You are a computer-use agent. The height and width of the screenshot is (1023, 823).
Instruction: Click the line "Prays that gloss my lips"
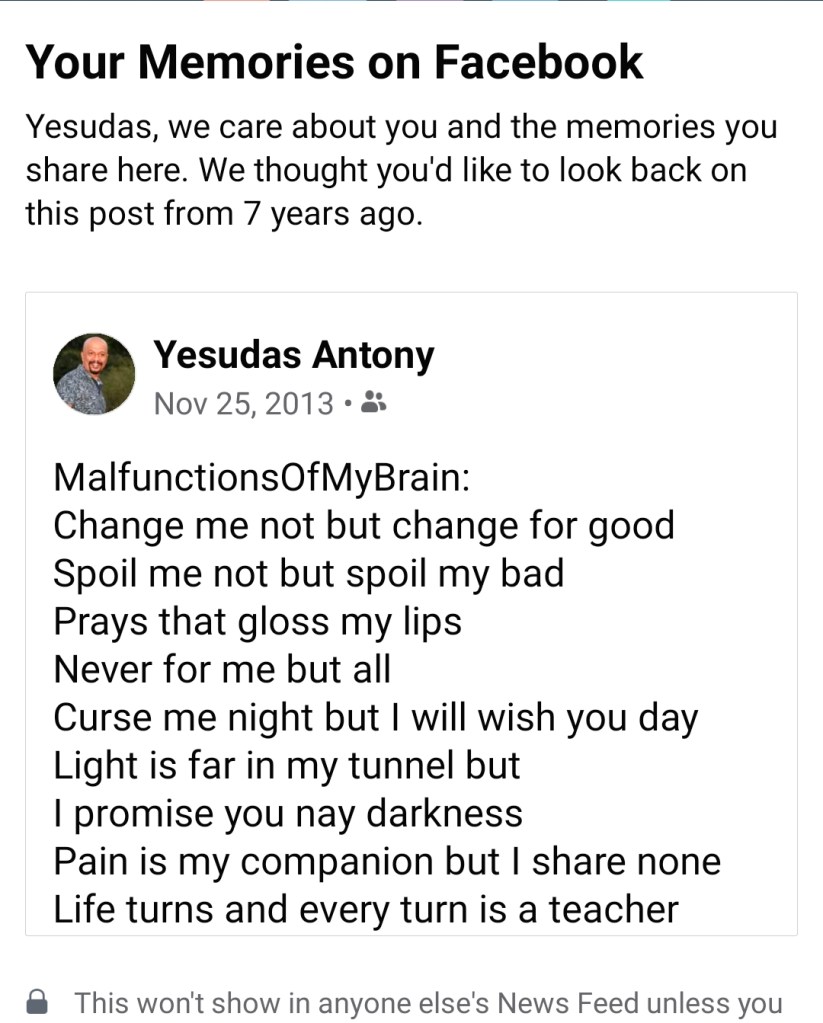tap(257, 621)
